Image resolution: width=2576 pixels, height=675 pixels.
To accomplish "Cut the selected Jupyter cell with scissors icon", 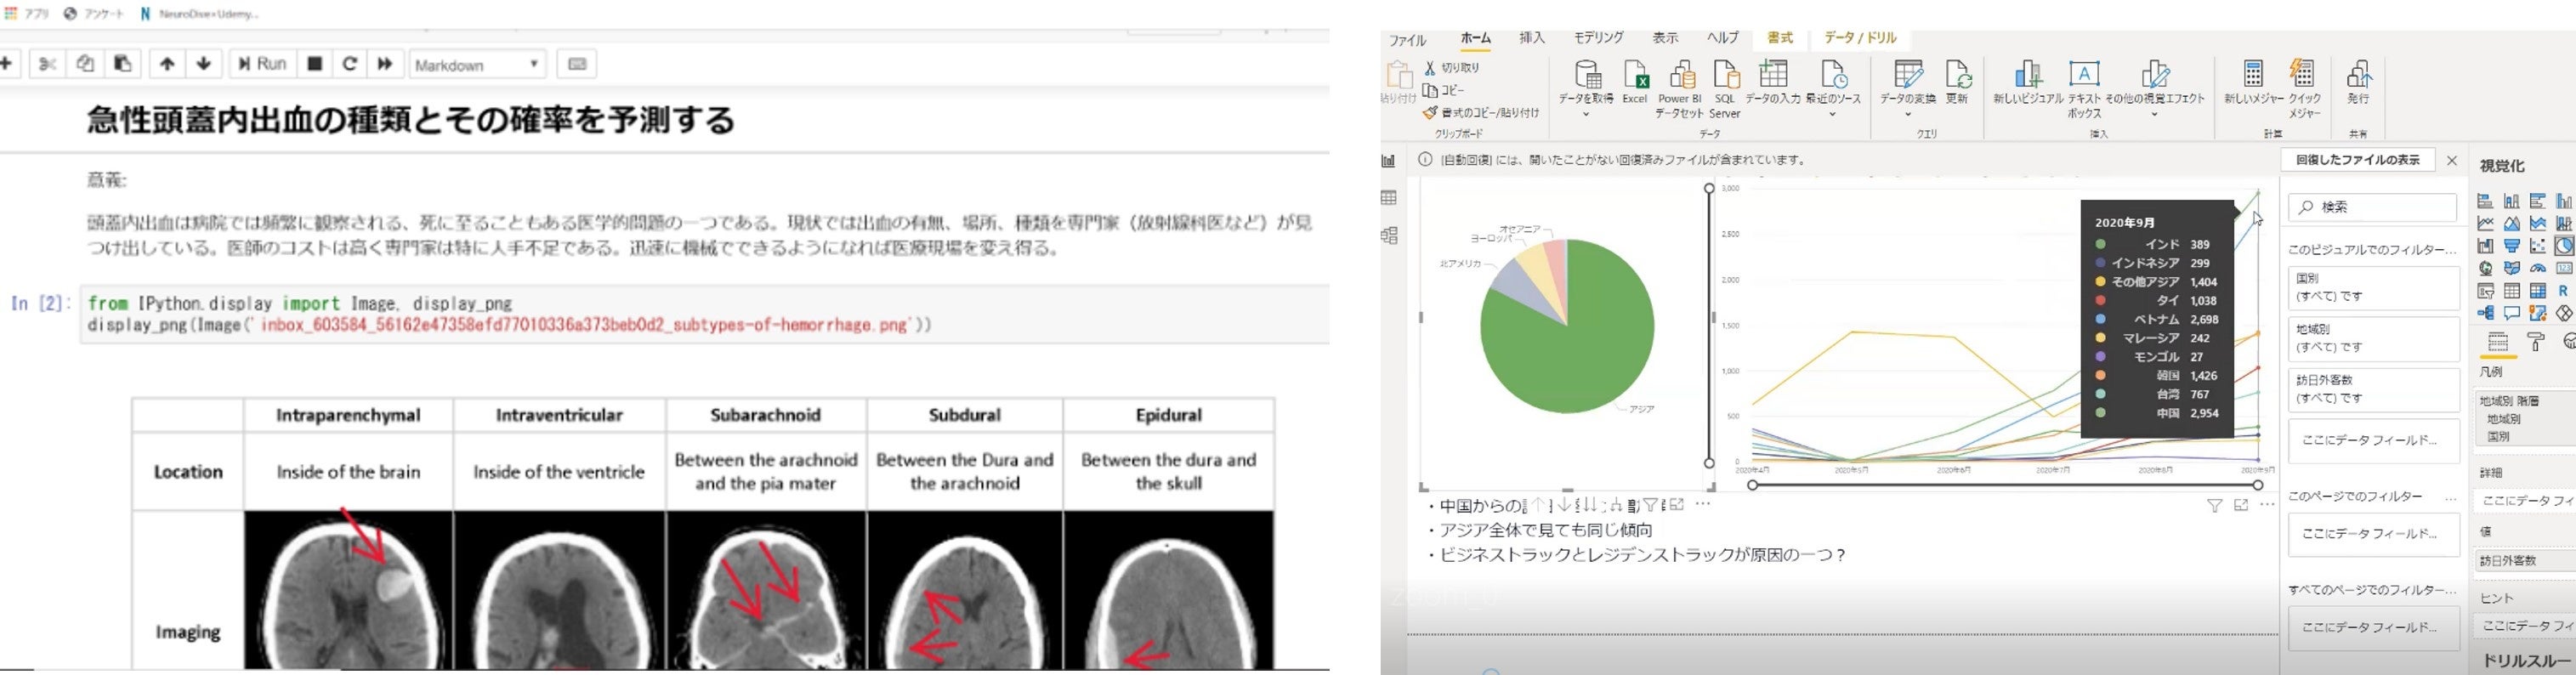I will (47, 64).
